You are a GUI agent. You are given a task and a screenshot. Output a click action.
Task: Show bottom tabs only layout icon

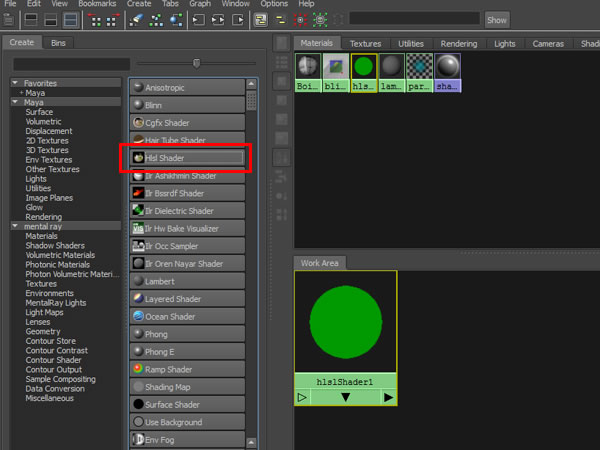pos(51,20)
